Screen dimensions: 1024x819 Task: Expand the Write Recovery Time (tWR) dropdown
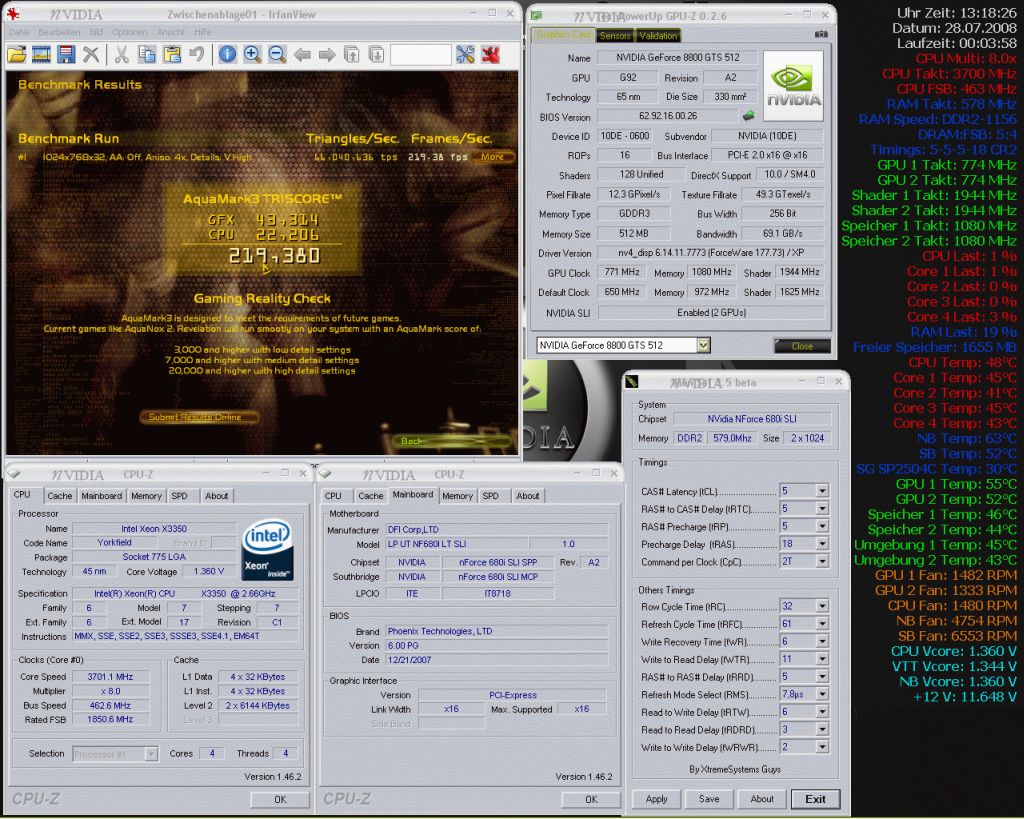(822, 641)
